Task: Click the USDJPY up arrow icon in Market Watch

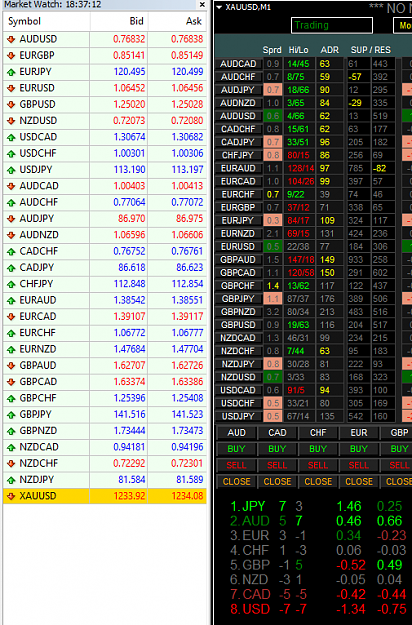Action: 11,170
